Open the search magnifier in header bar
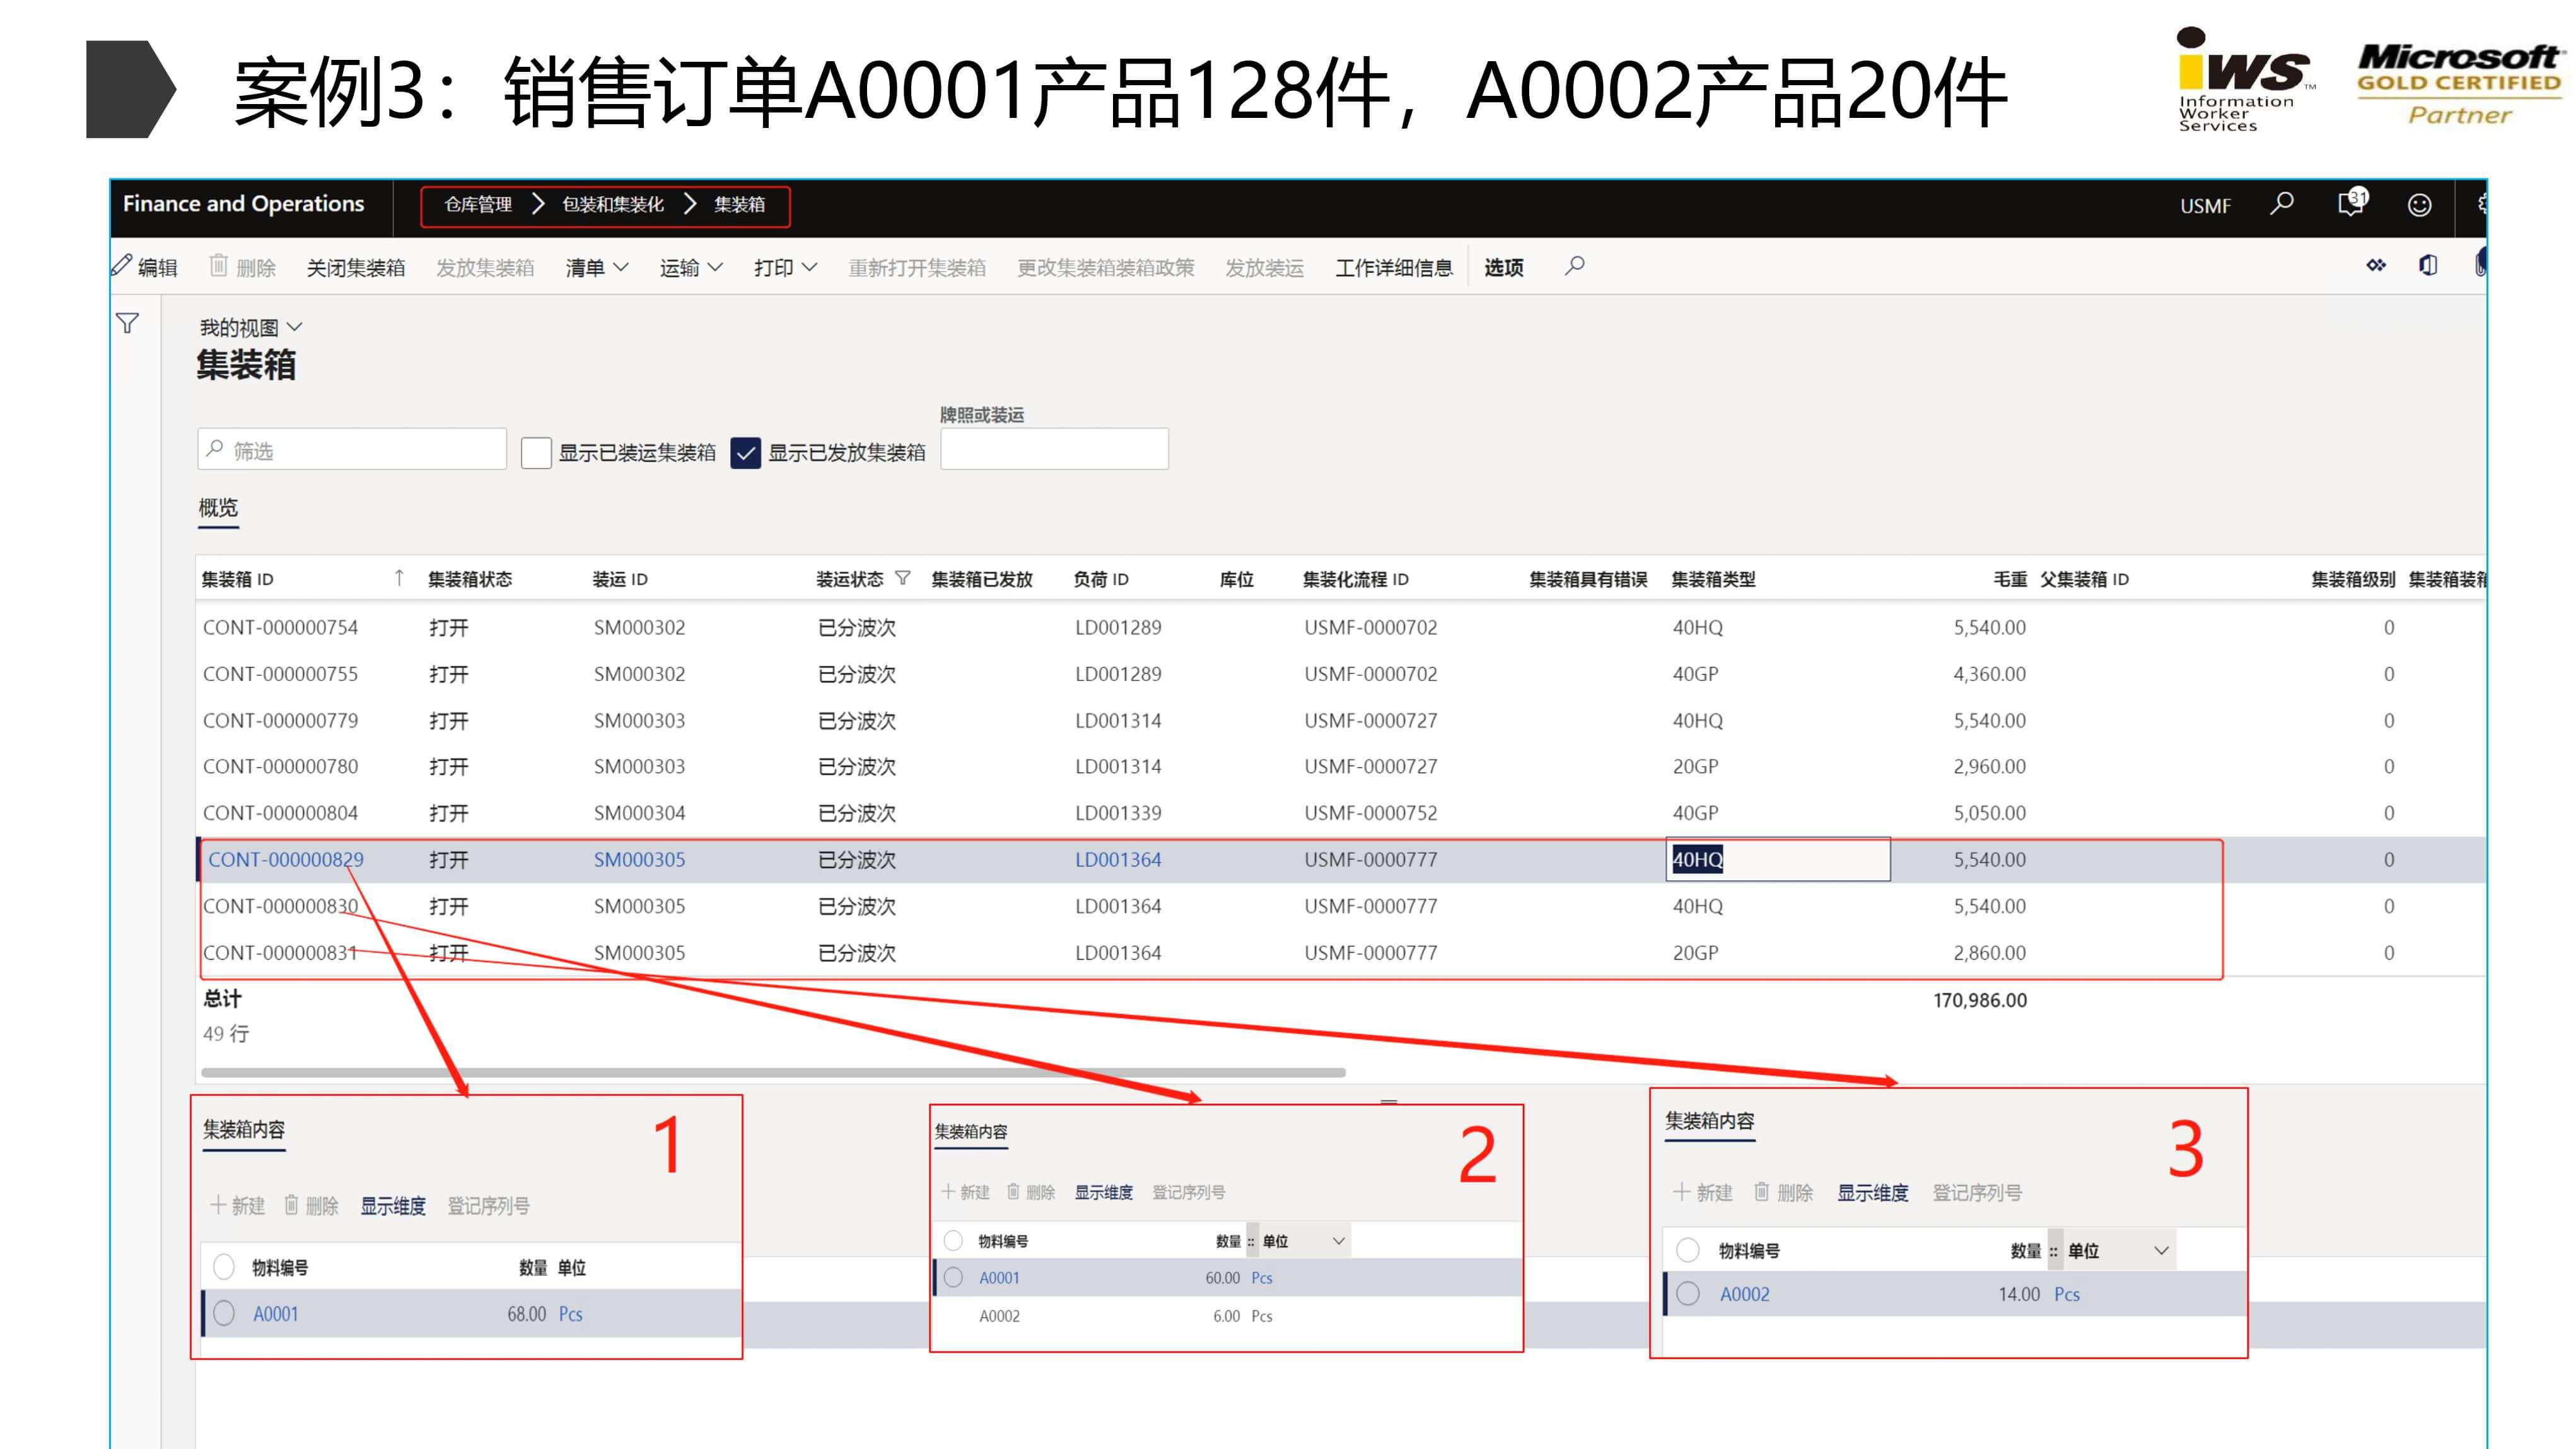 (x=2281, y=205)
